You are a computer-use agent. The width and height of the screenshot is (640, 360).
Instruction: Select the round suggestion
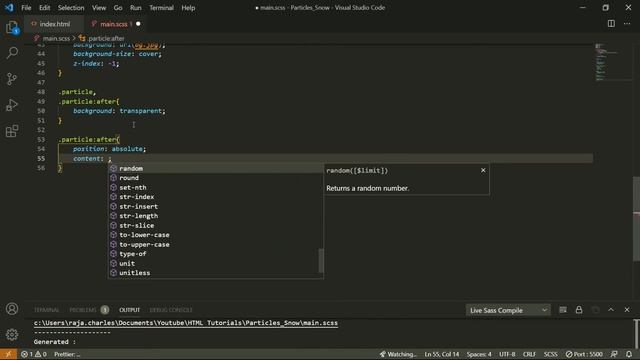pyautogui.click(x=216, y=178)
